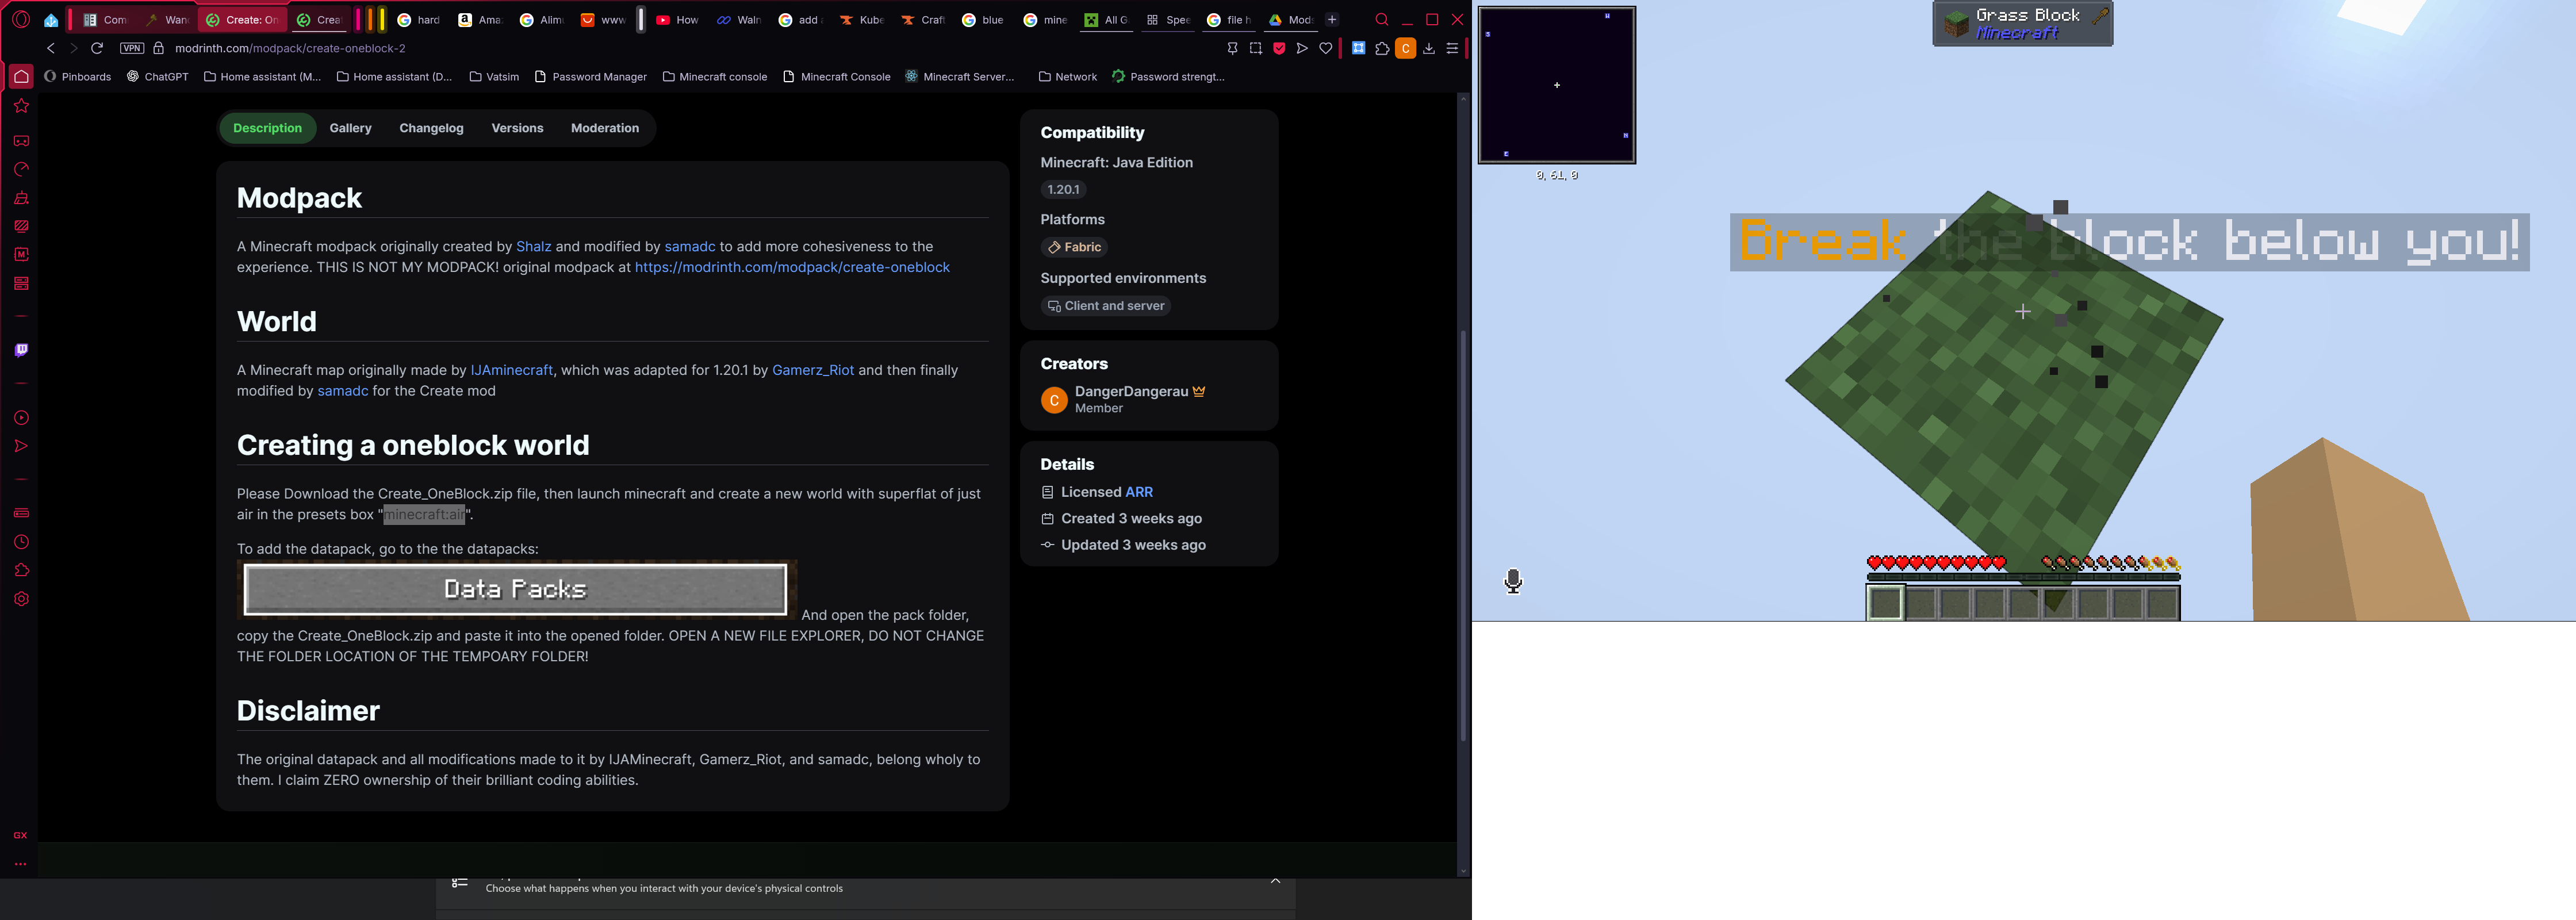The image size is (2576, 920).
Task: Open Twitch in the sidebar
Action: tap(21, 350)
